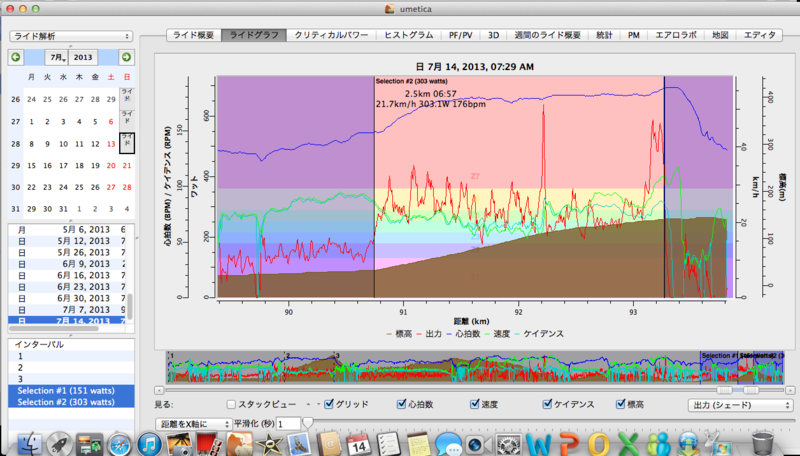The image size is (800, 456).
Task: Open iPhoto from the dock
Action: [x=179, y=444]
